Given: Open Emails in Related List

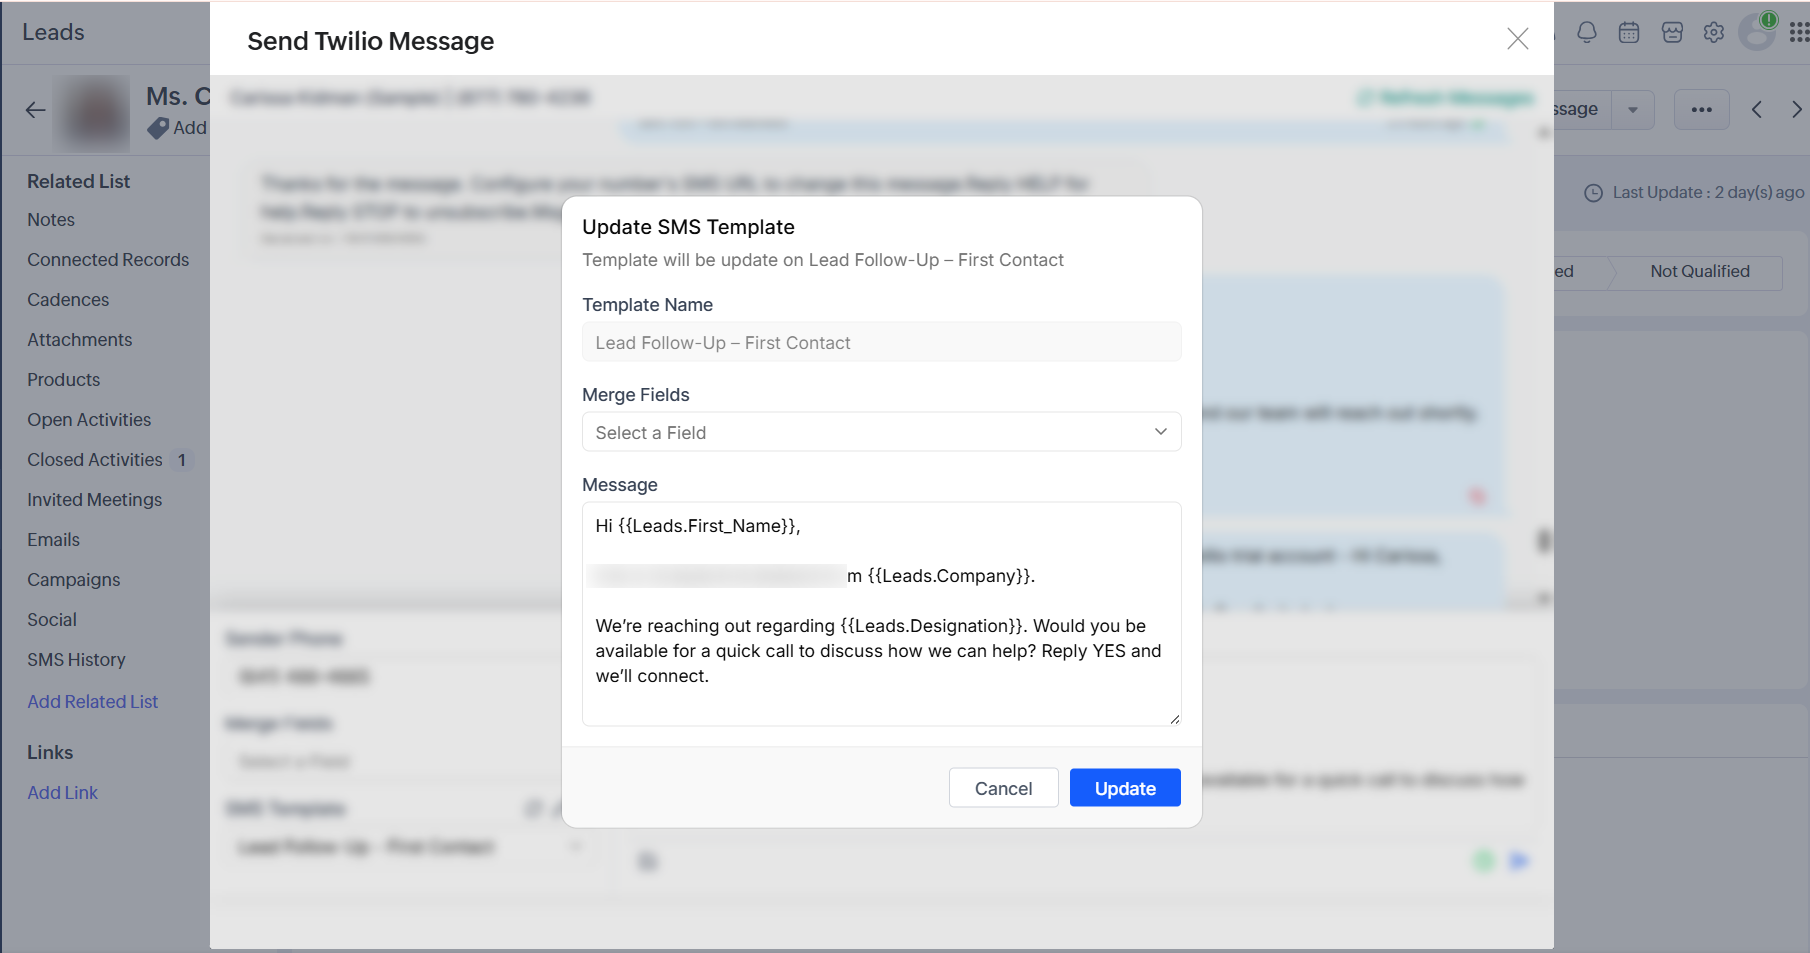Looking at the screenshot, I should pos(54,540).
